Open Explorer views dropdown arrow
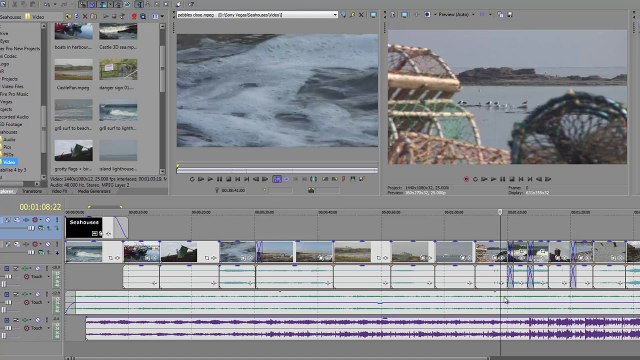 162,16
